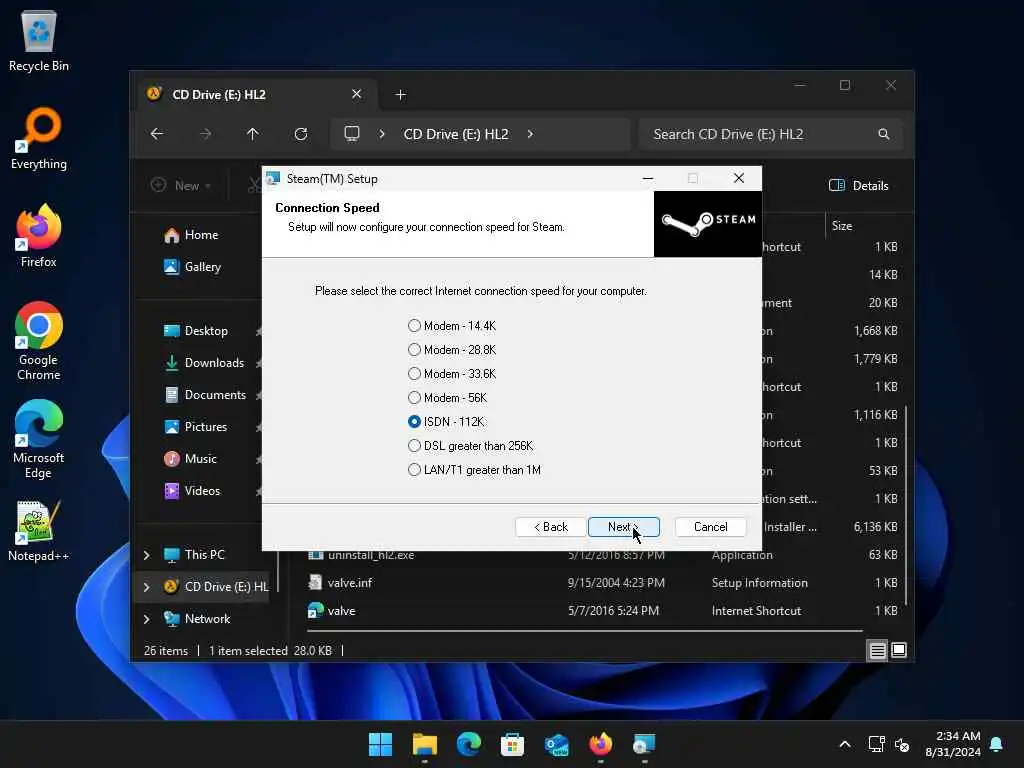Close the CD Drive (E:) HL2 tab
The width and height of the screenshot is (1024, 768).
[x=357, y=94]
